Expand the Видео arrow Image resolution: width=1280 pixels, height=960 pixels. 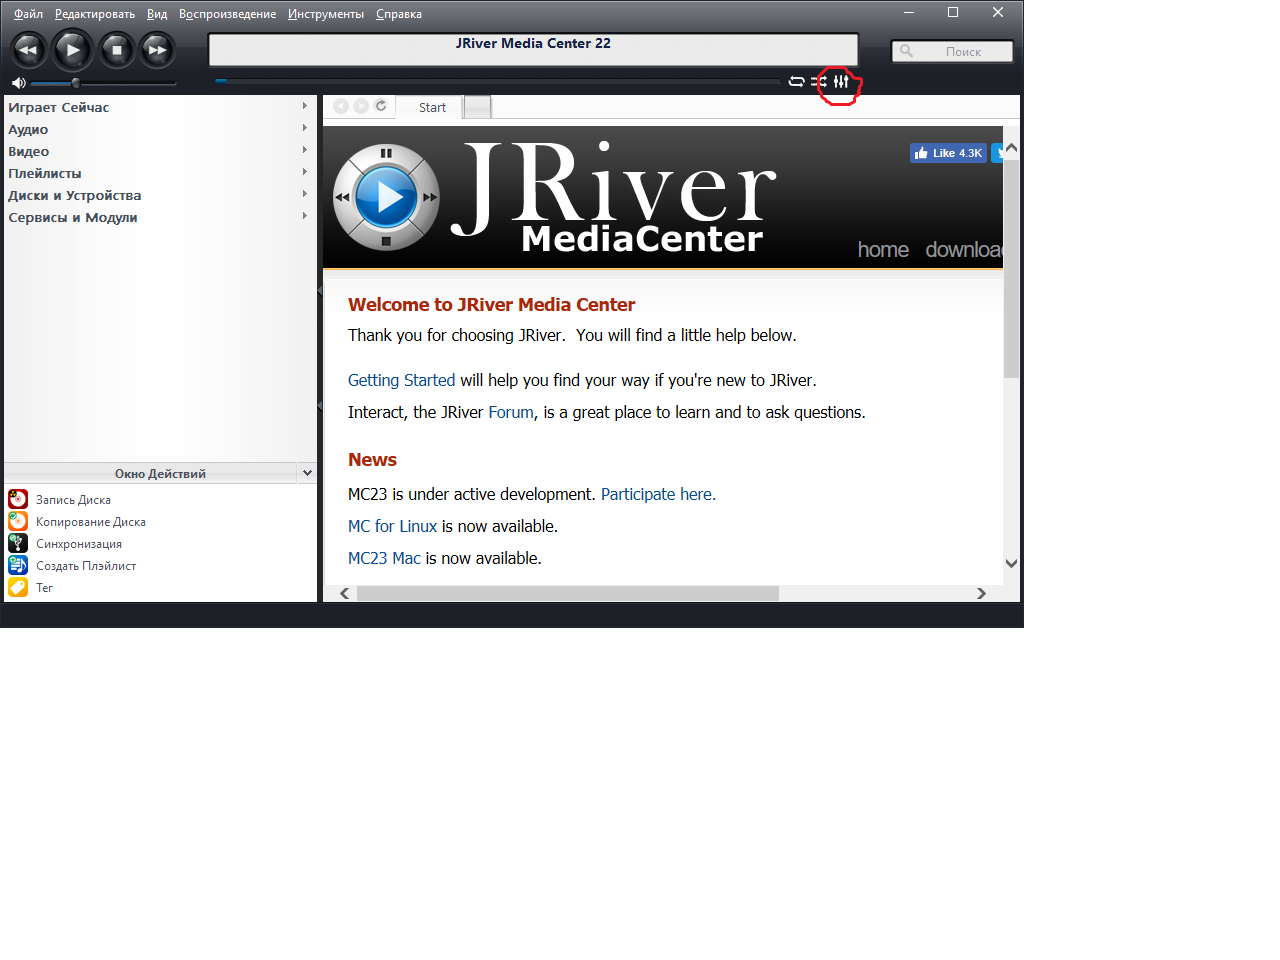point(305,150)
